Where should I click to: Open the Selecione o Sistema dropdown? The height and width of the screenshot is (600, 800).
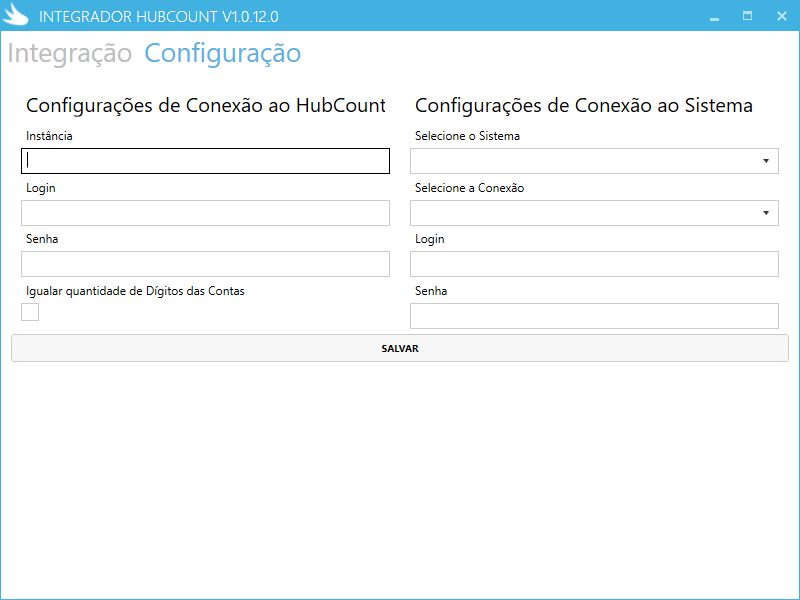coord(594,161)
